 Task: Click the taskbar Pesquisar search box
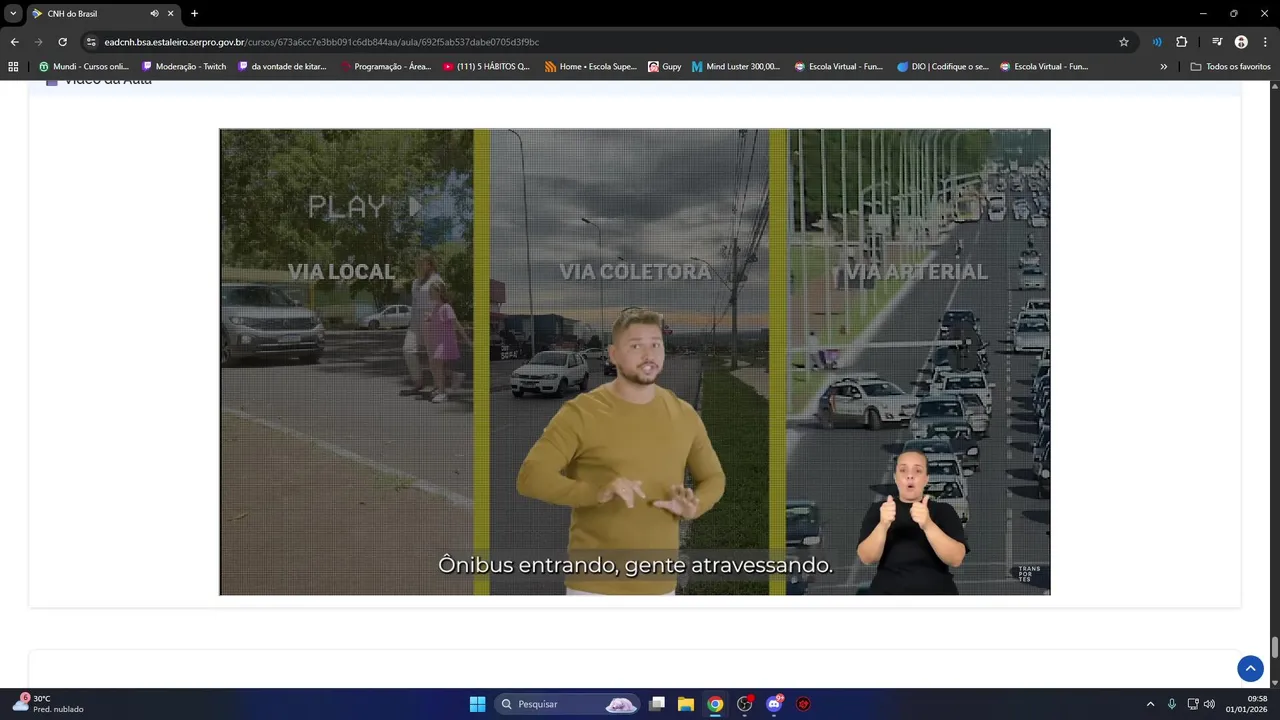567,704
